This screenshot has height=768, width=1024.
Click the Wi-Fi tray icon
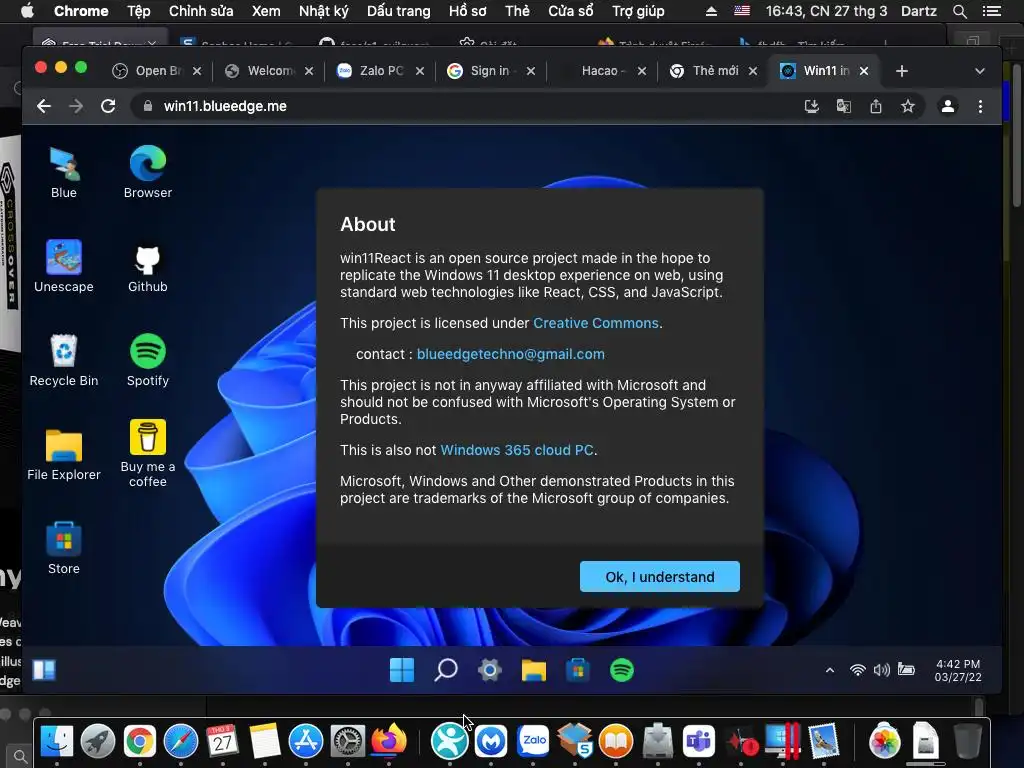[x=857, y=670]
